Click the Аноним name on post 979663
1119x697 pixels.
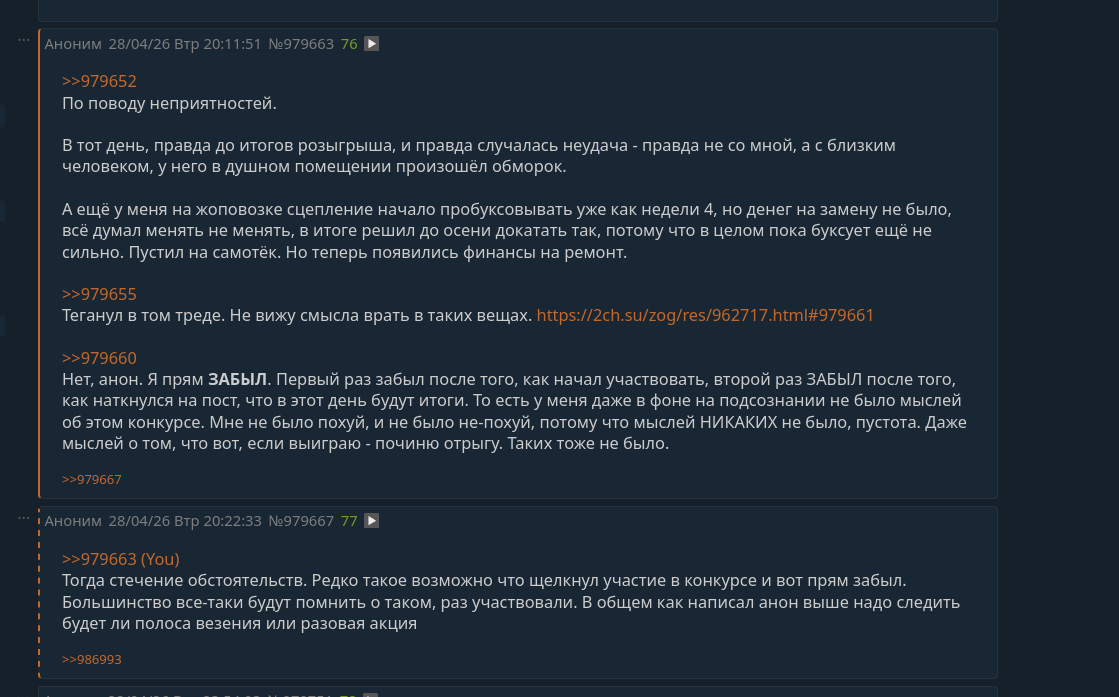(73, 44)
